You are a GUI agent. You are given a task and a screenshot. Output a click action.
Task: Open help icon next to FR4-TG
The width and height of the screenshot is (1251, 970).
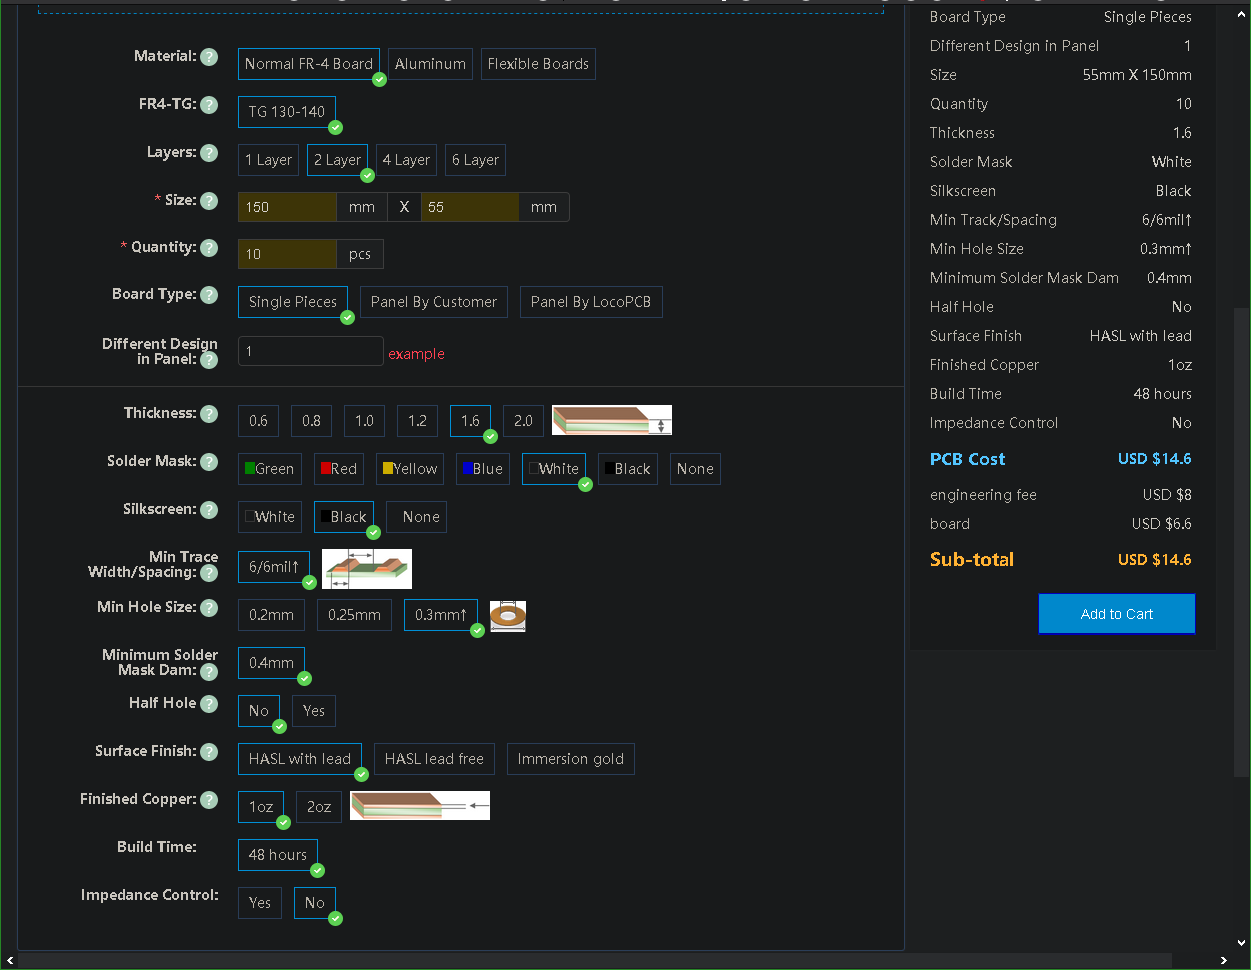tap(209, 105)
